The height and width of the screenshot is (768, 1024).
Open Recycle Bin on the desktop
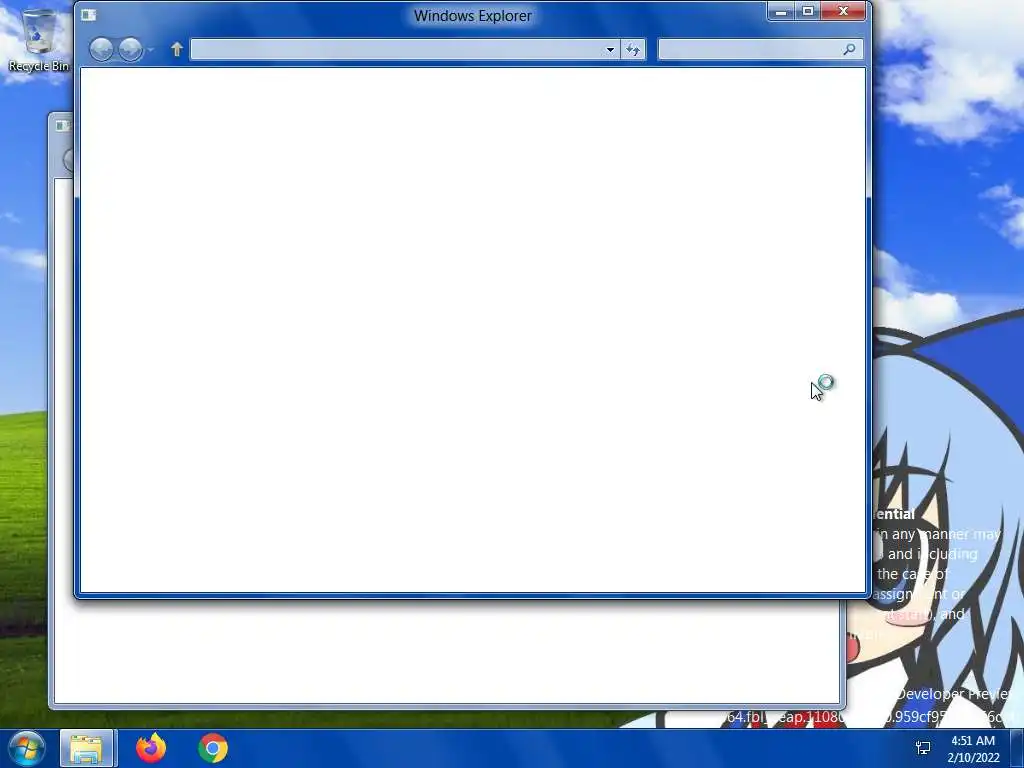pyautogui.click(x=39, y=40)
